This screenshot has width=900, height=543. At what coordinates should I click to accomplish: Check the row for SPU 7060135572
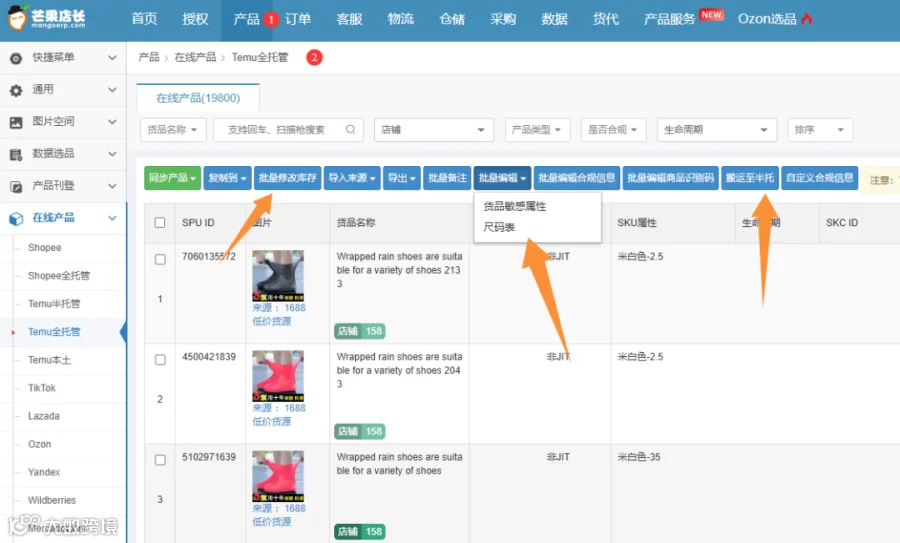coord(160,259)
